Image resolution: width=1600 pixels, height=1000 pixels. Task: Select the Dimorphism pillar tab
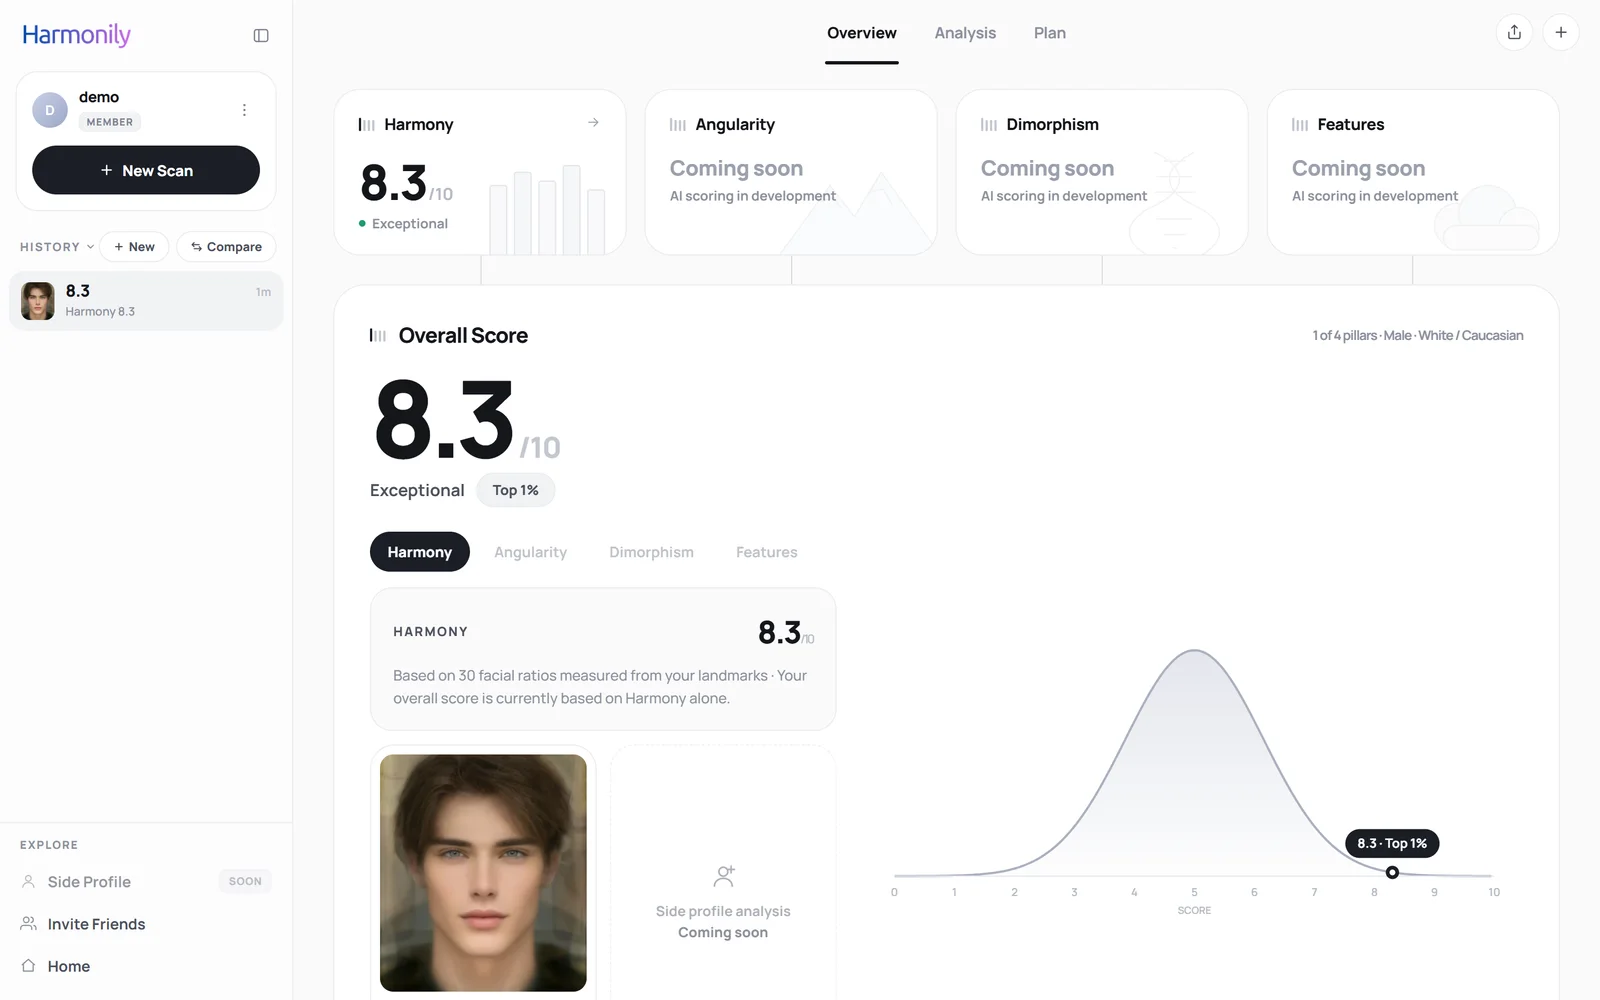tap(651, 552)
